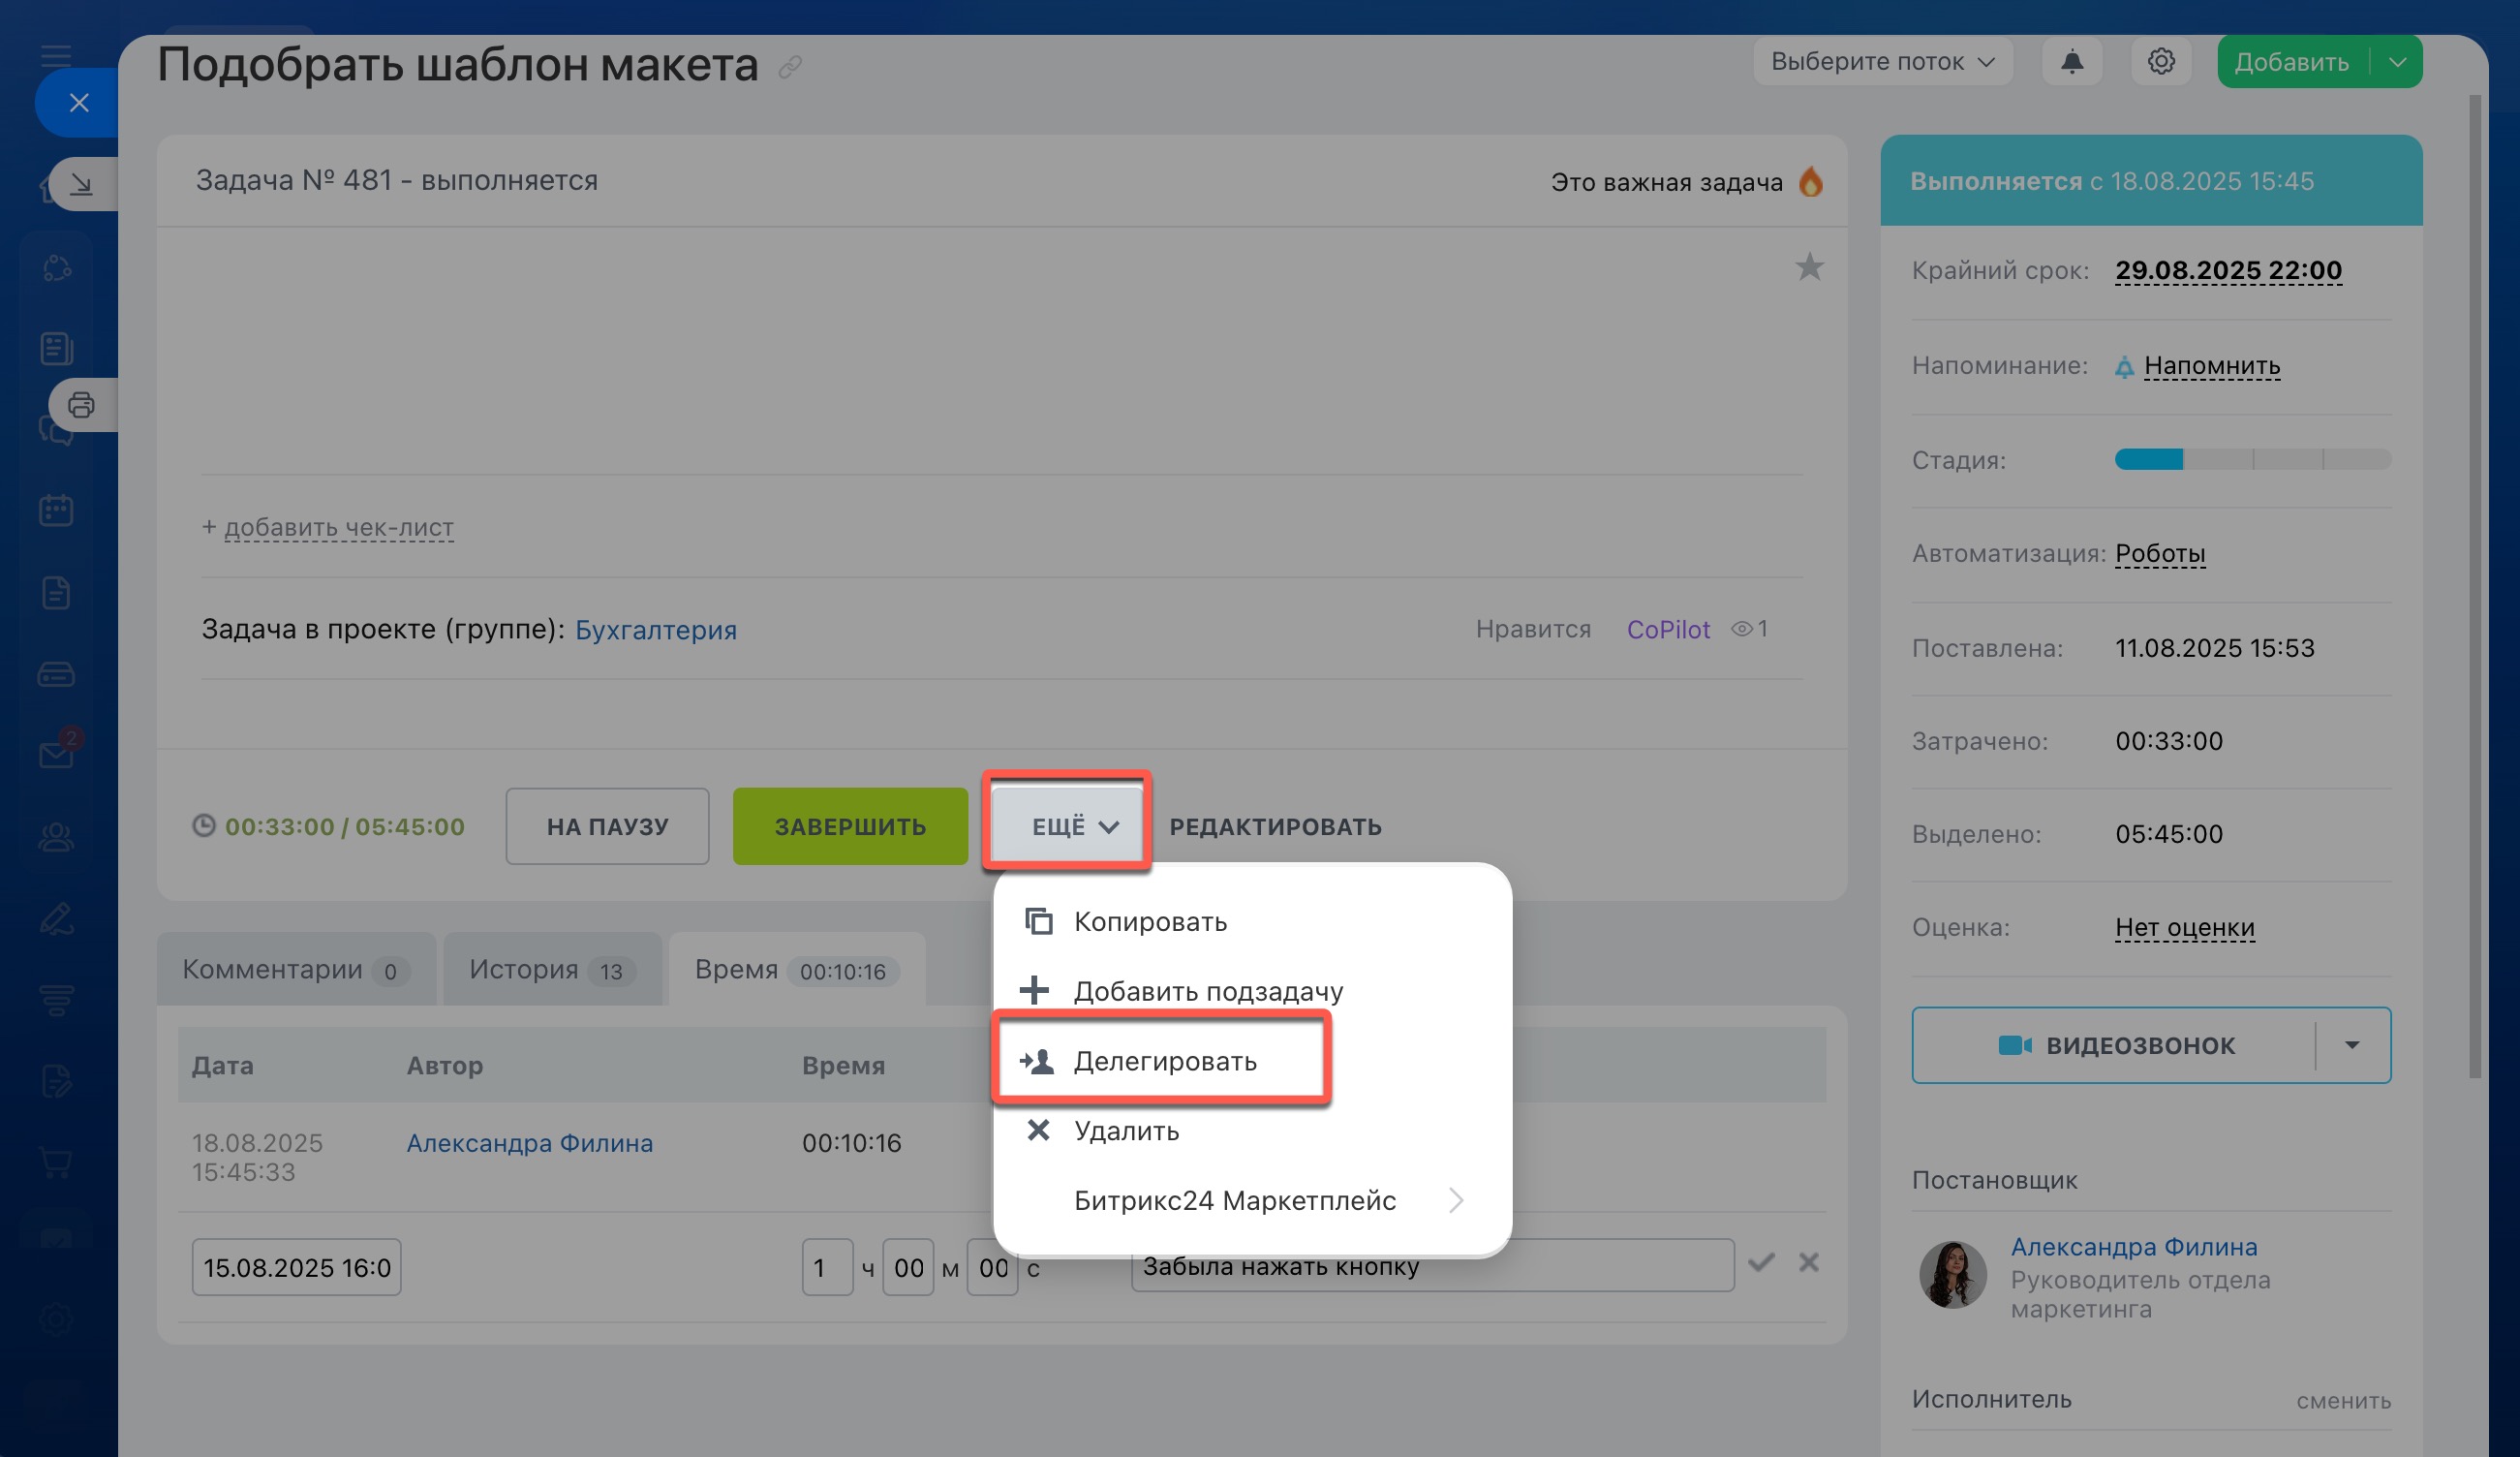Copy task link icon next to title
The image size is (2520, 1457).
click(x=790, y=67)
